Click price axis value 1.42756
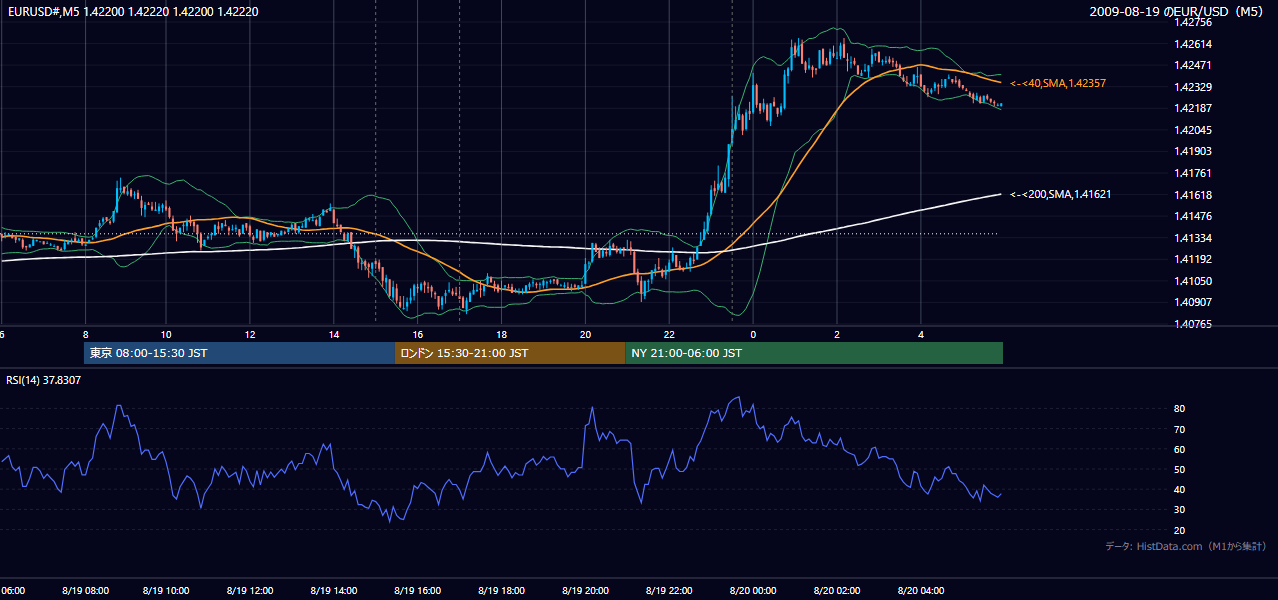The image size is (1278, 600). click(1194, 22)
